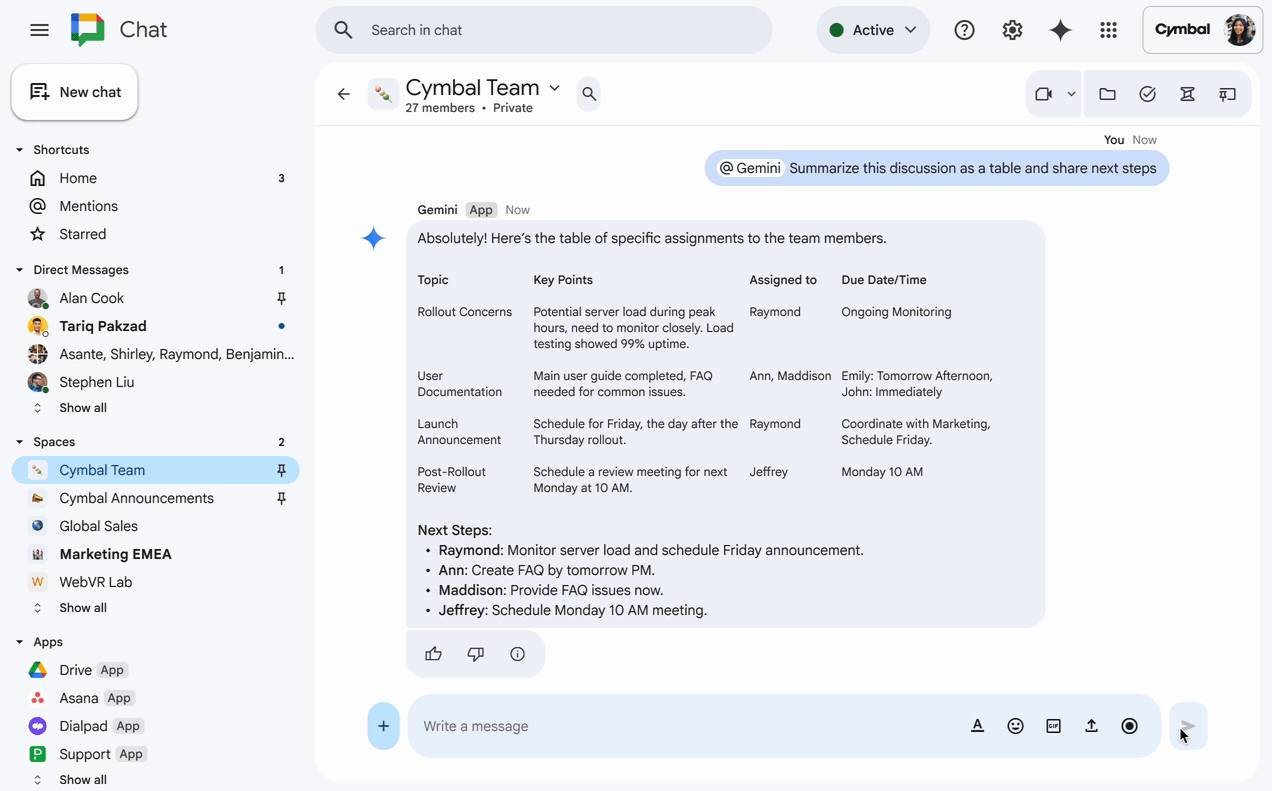Select the Cymbal Team space
Viewport: 1272px width, 791px height.
pyautogui.click(x=156, y=470)
